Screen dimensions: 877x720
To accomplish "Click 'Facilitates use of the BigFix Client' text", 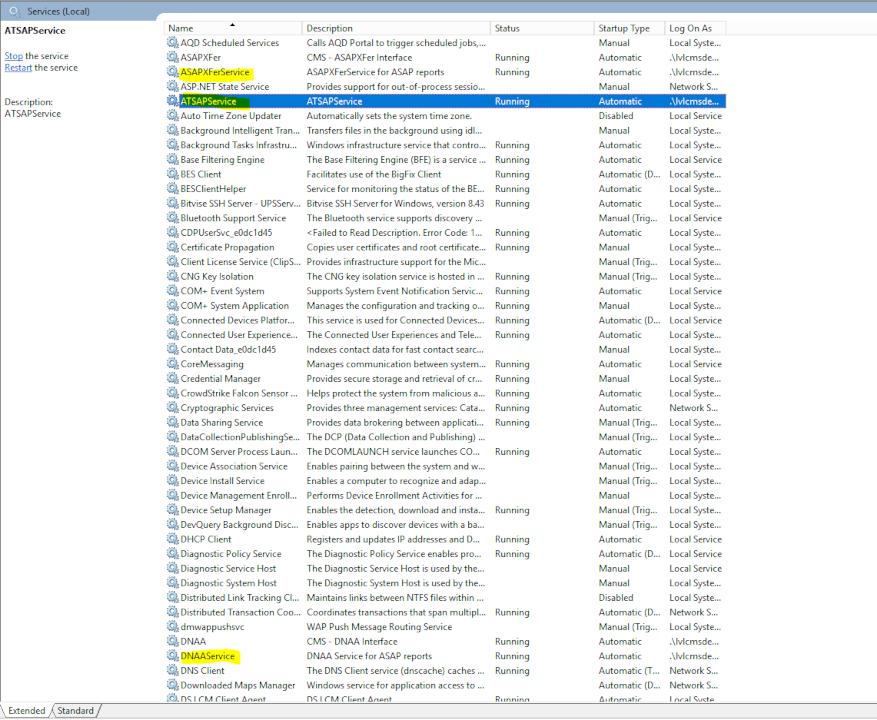I will 374,174.
